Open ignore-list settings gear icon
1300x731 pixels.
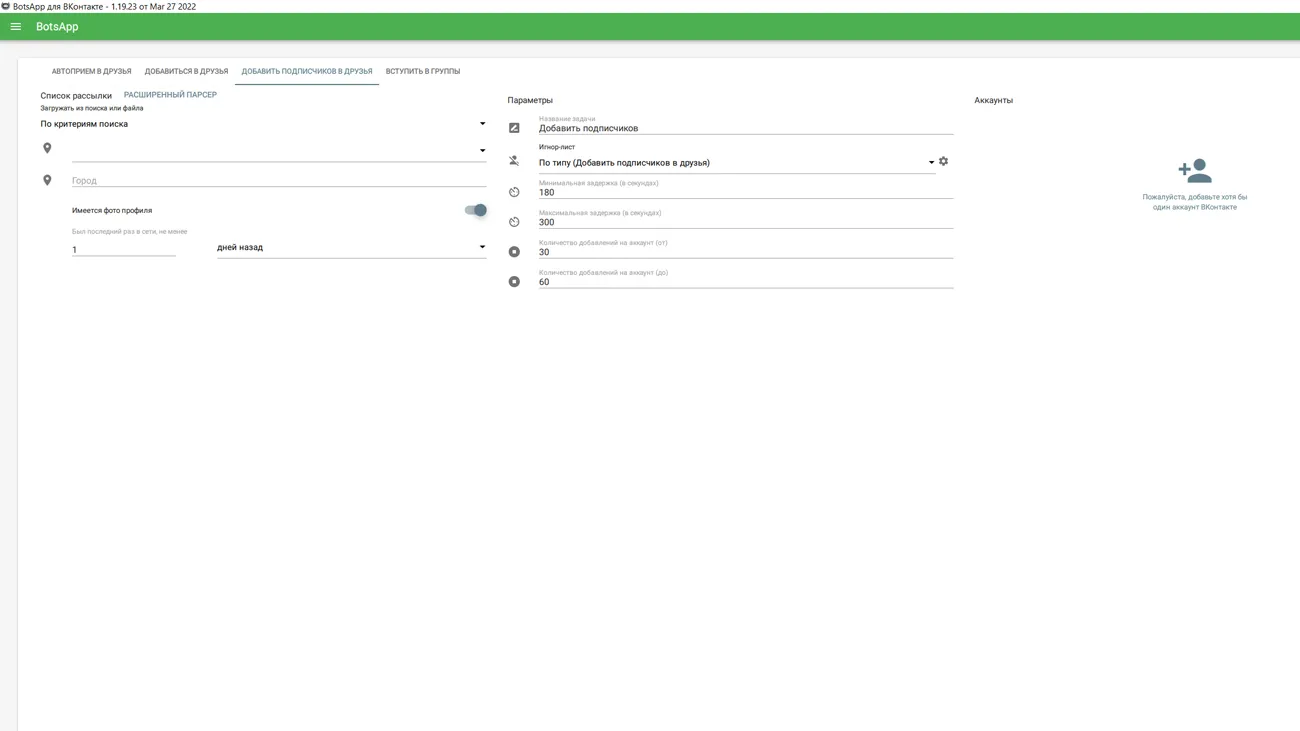[x=943, y=162]
